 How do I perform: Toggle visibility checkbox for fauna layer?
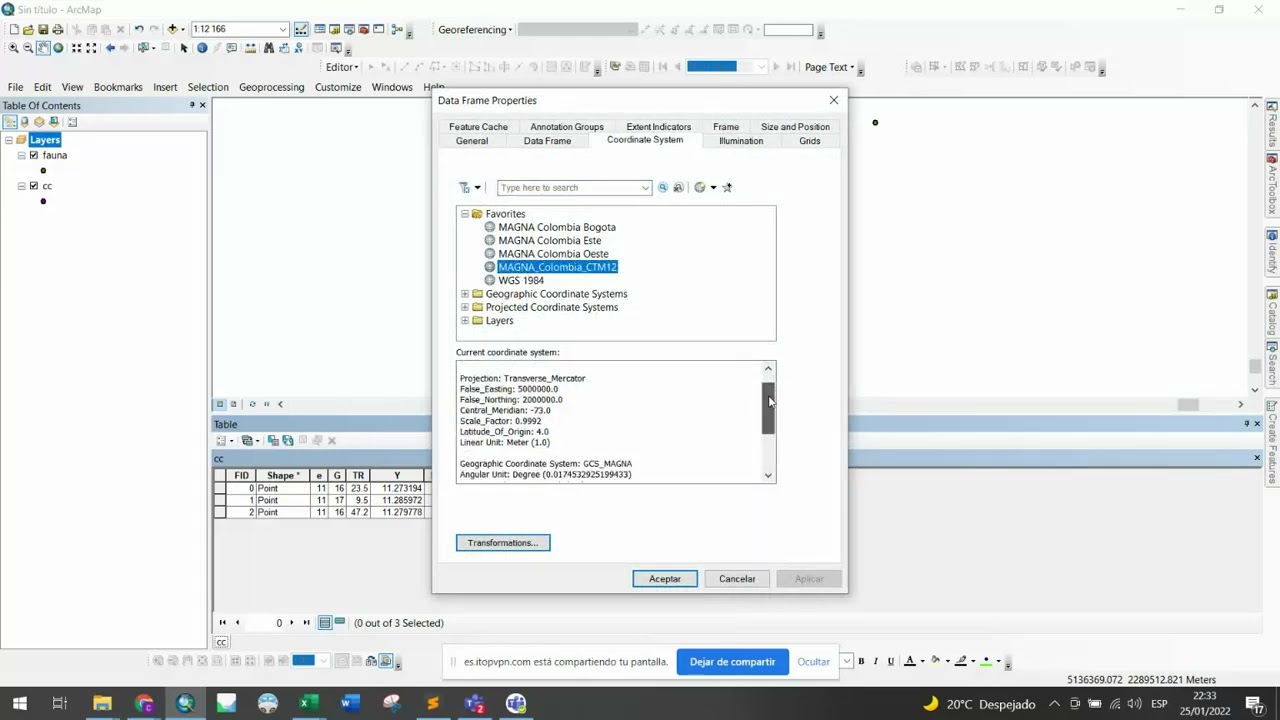34,156
